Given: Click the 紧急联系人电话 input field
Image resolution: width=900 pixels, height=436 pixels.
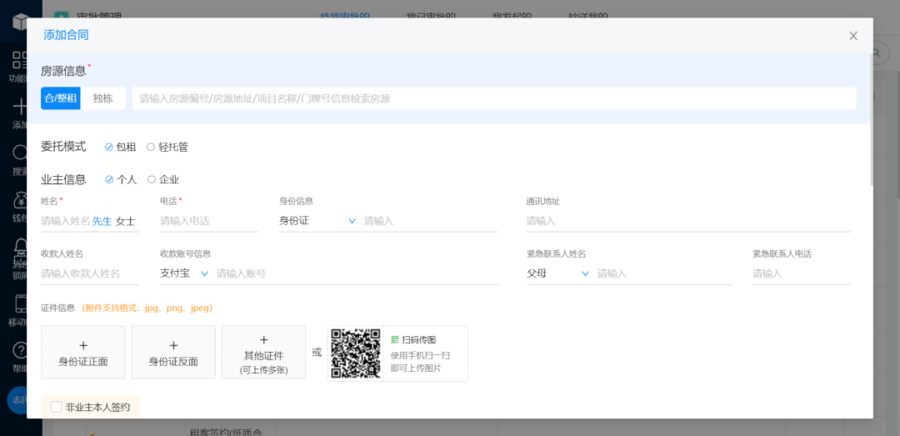Looking at the screenshot, I should pyautogui.click(x=801, y=274).
